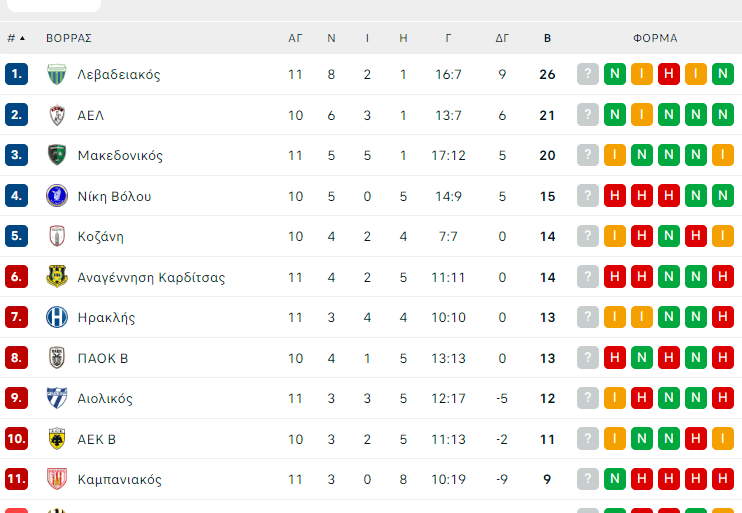Open the ΠΑΟΚ Β team link
The width and height of the screenshot is (742, 513).
click(x=103, y=358)
